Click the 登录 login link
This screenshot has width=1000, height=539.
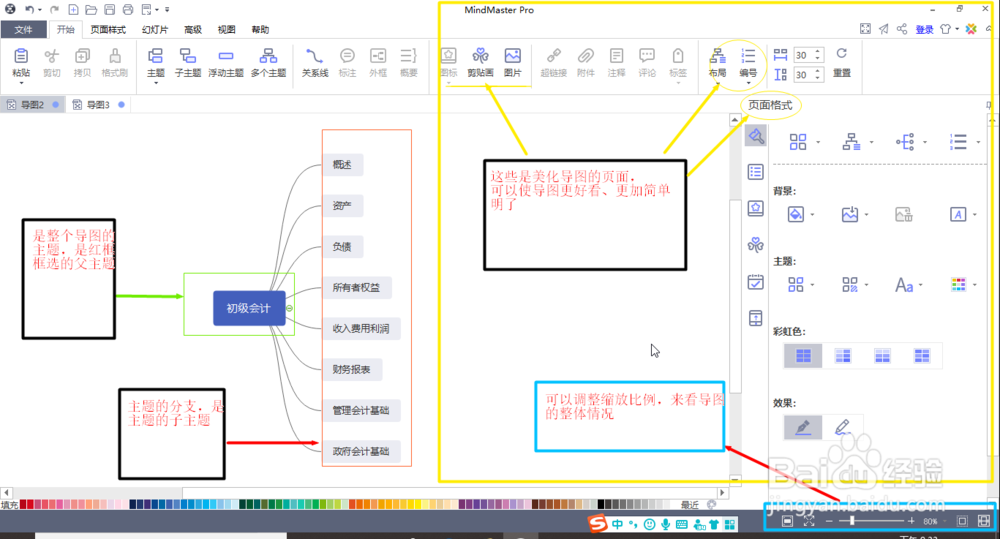924,29
